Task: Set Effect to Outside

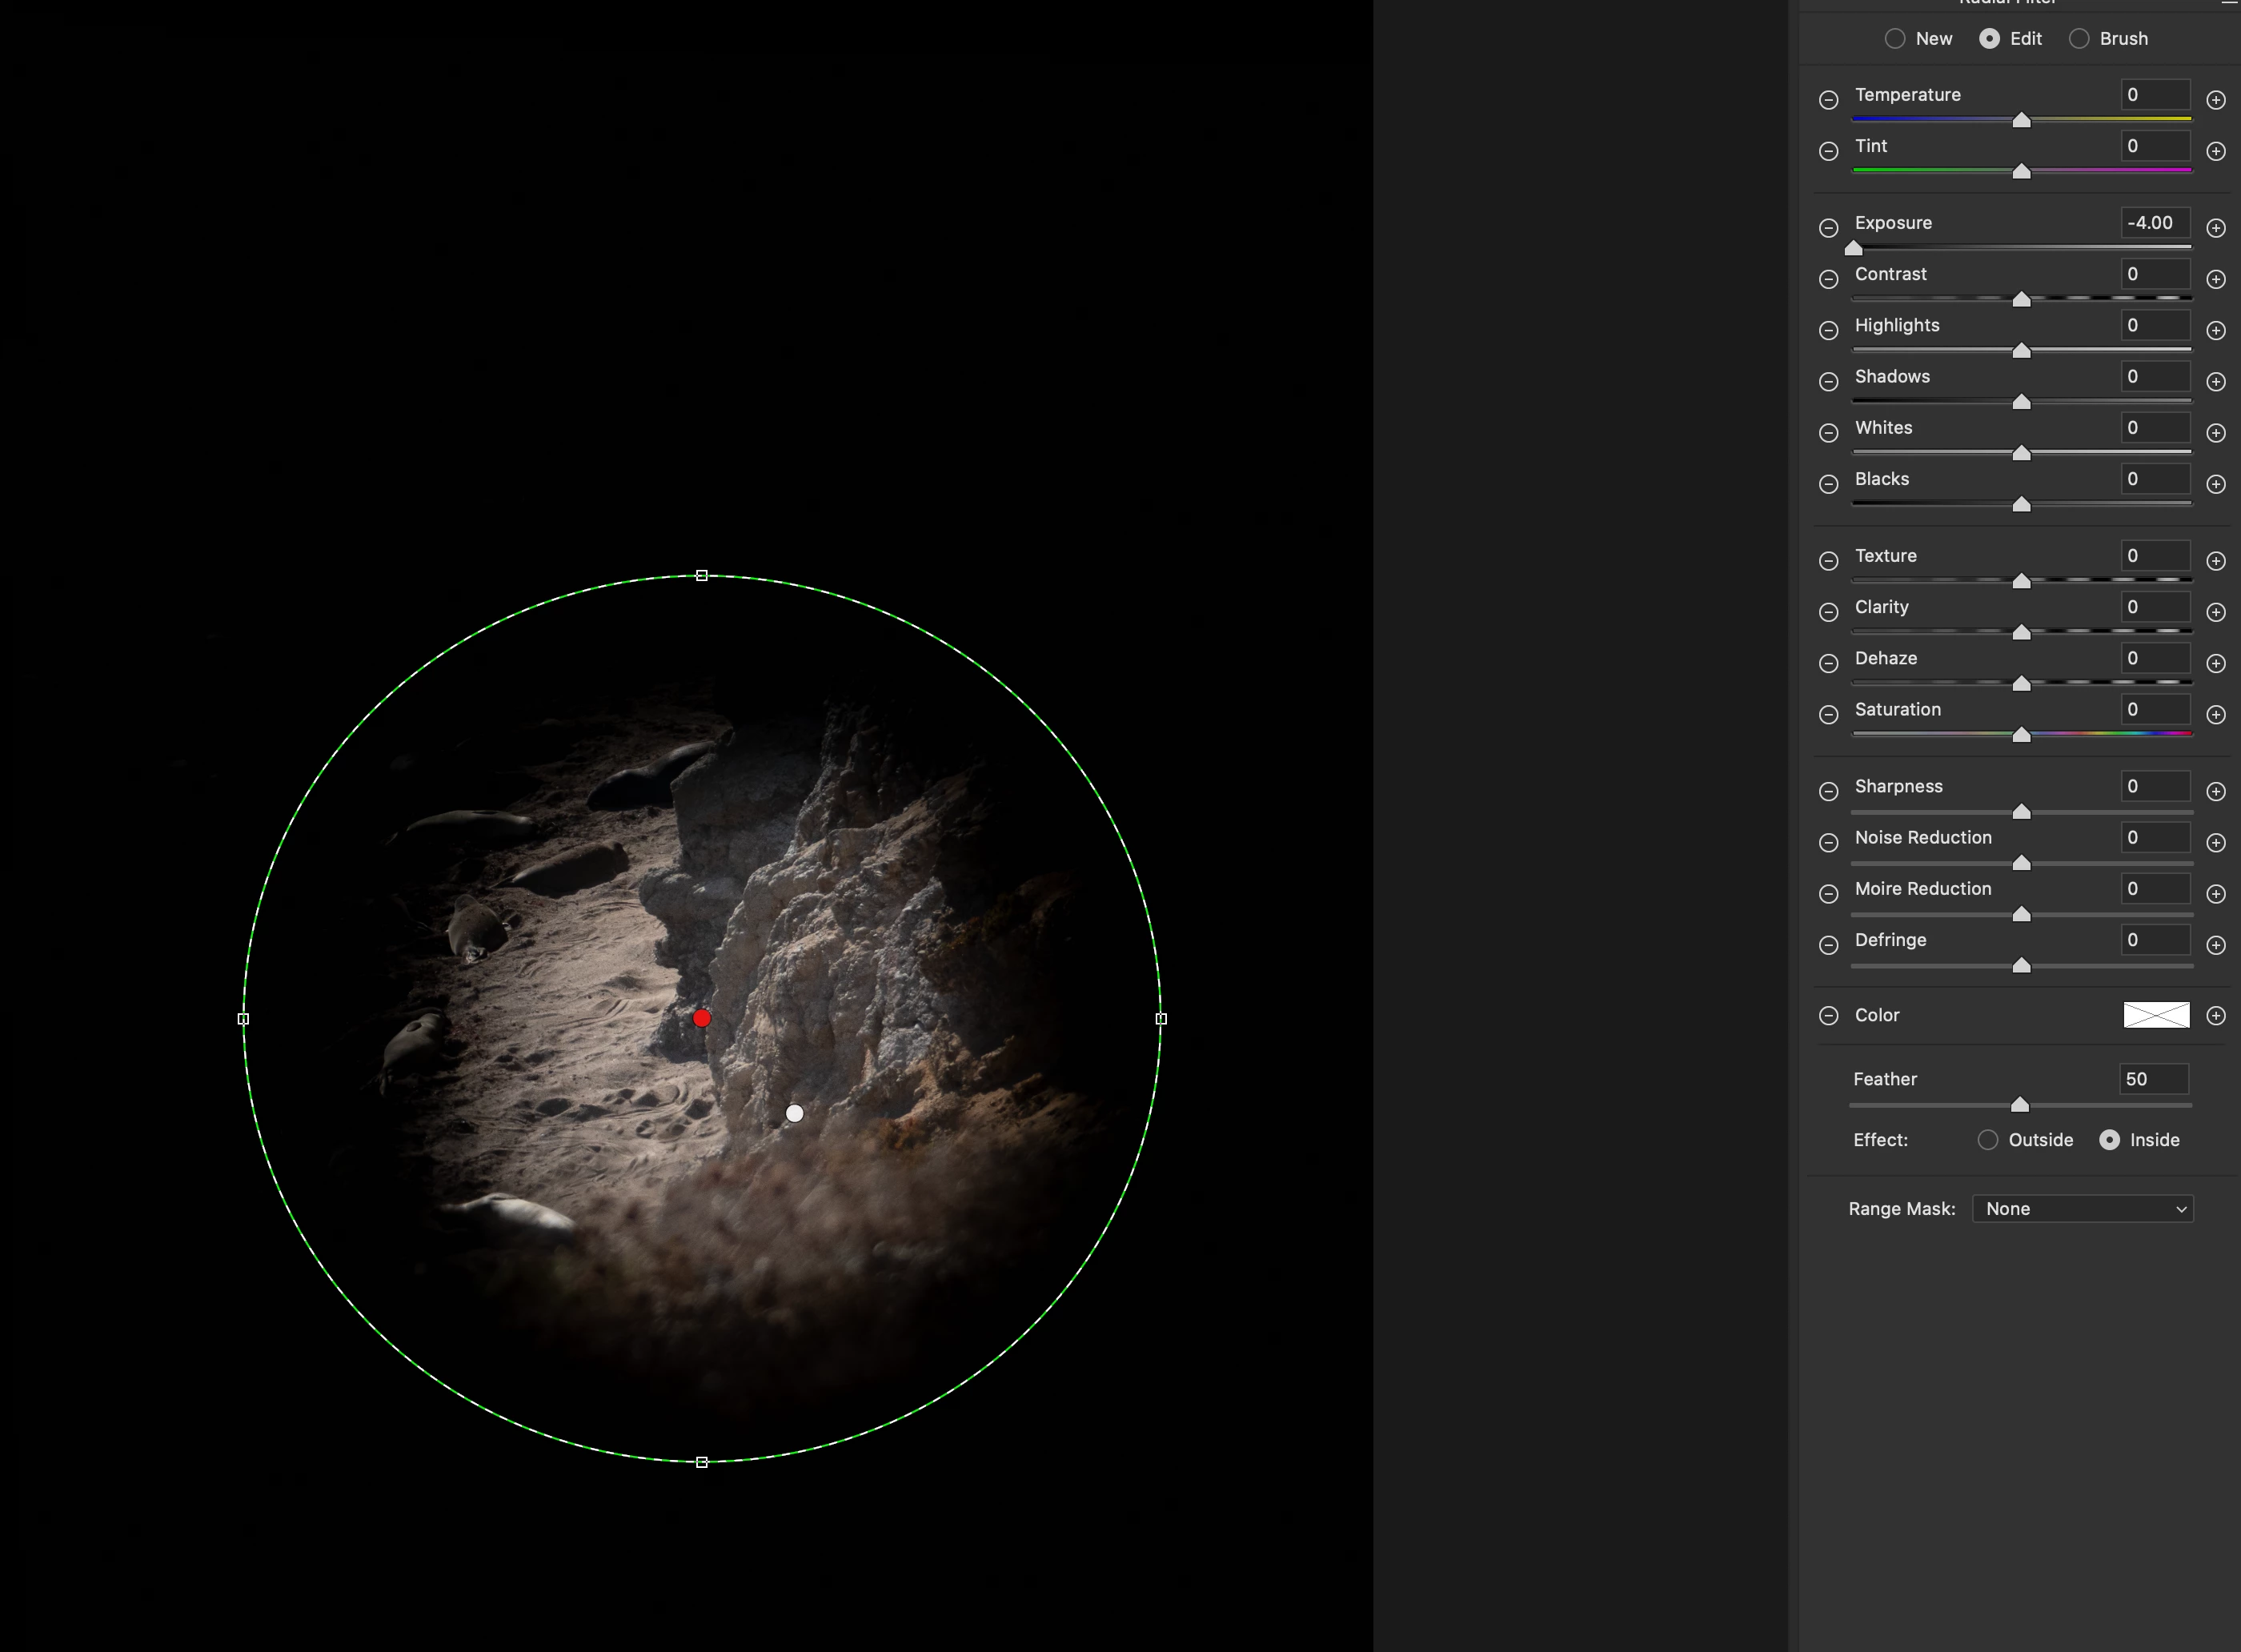Action: point(1988,1140)
